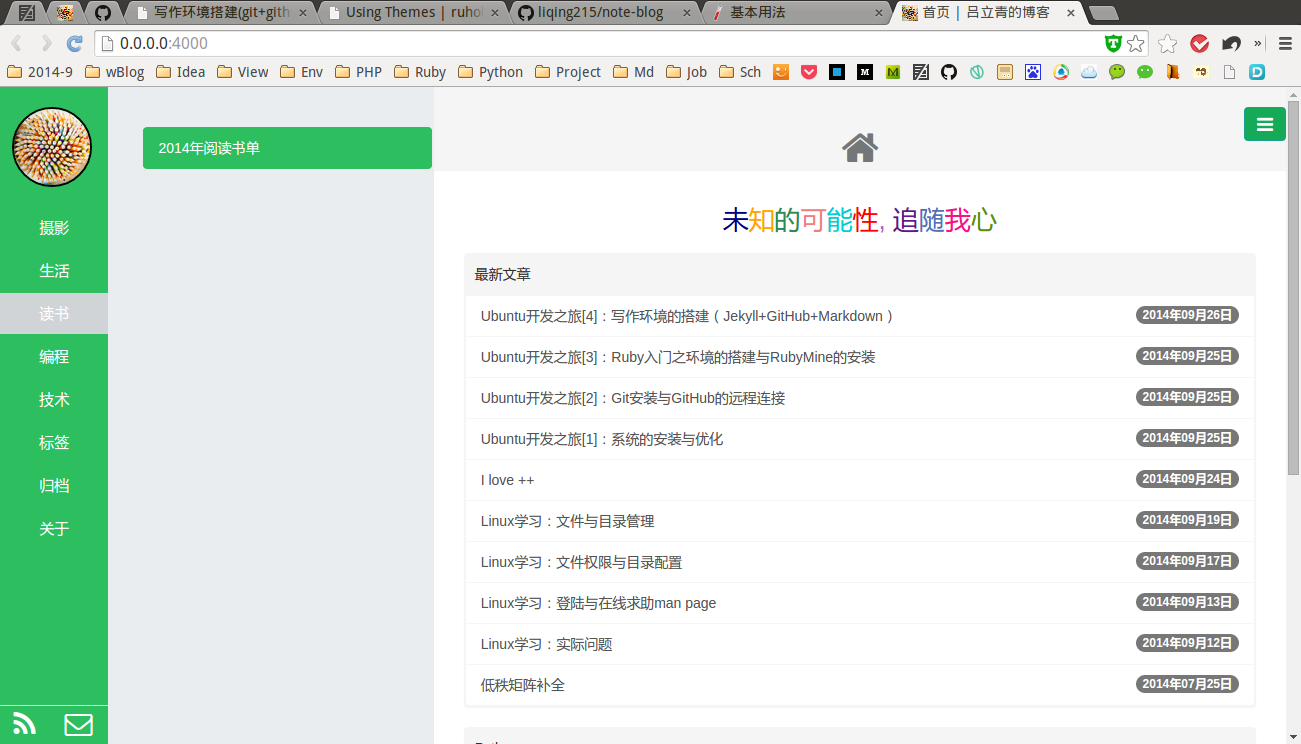This screenshot has height=744, width=1301.
Task: Click the 2014年阅读书单 green submenu button
Action: click(x=287, y=148)
